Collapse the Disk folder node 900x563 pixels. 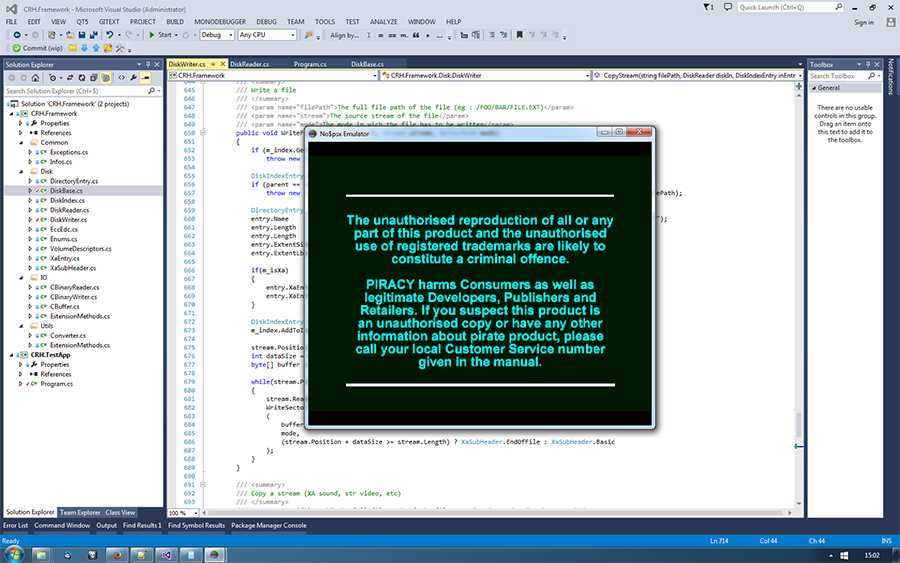click(21, 172)
